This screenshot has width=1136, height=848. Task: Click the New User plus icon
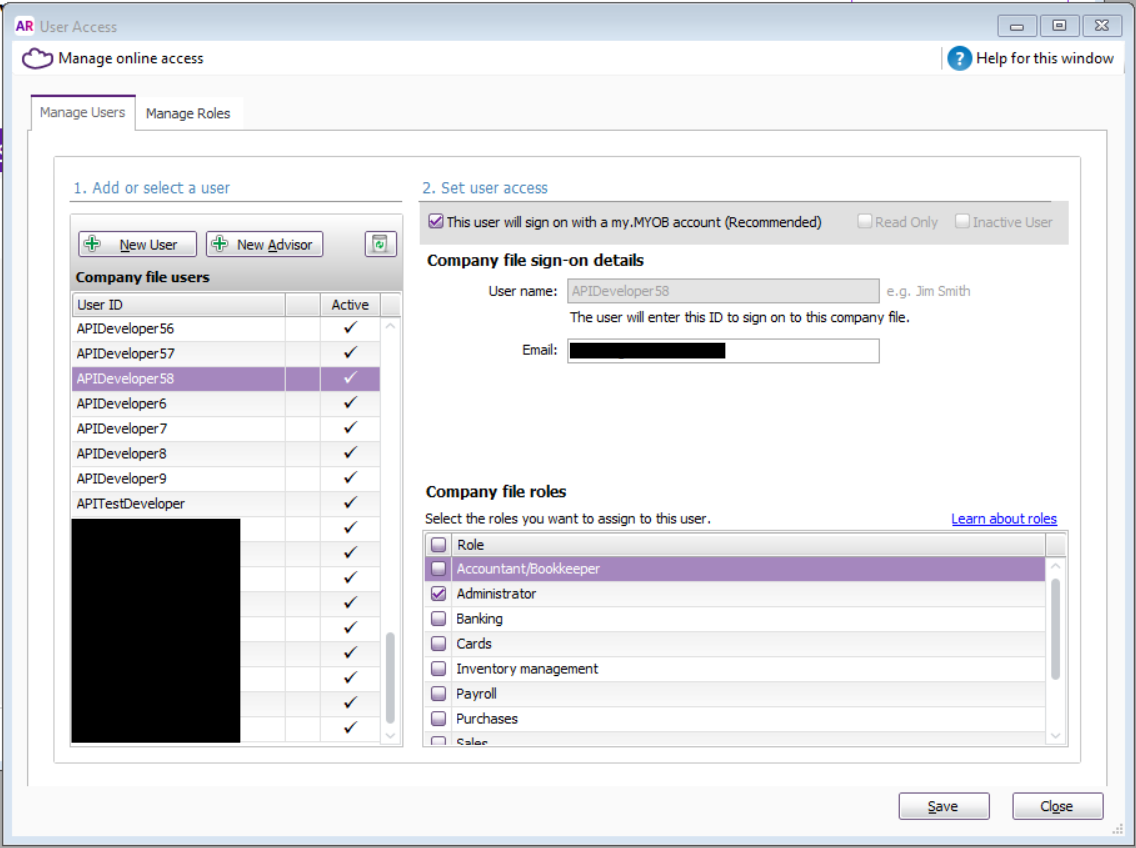point(93,244)
